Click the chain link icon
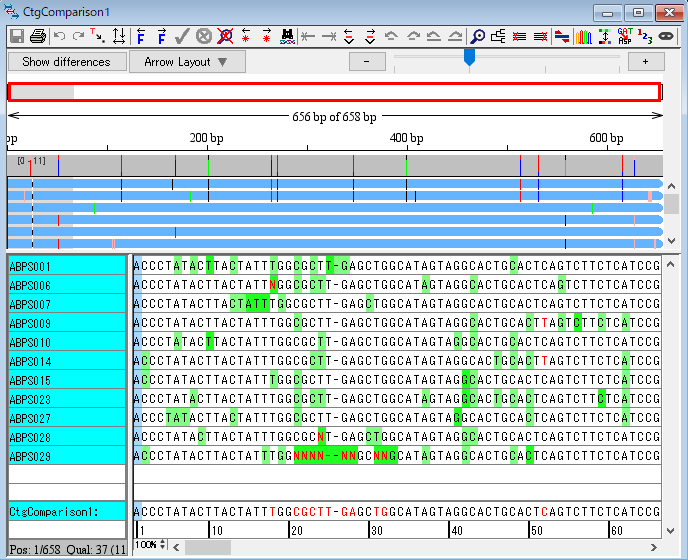Image resolution: width=688 pixels, height=560 pixels. point(666,36)
